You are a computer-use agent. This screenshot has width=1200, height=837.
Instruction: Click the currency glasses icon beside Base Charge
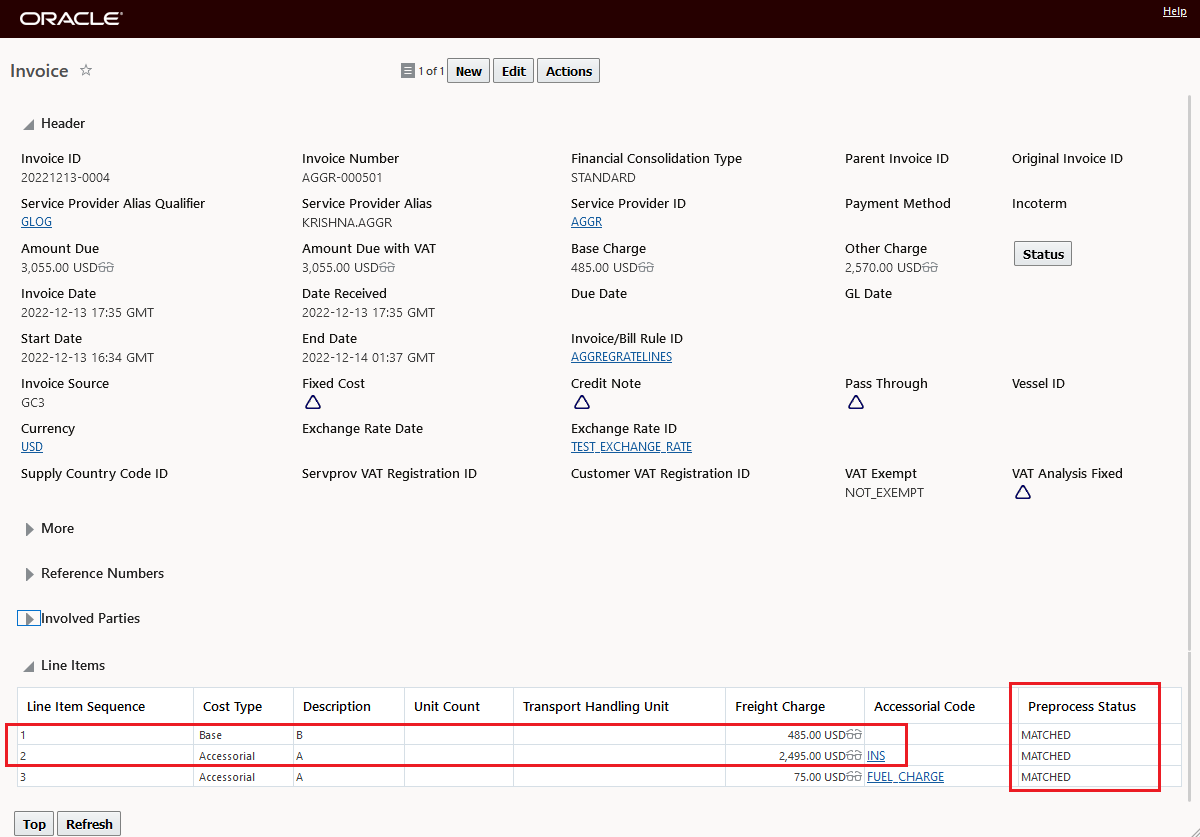tap(646, 268)
